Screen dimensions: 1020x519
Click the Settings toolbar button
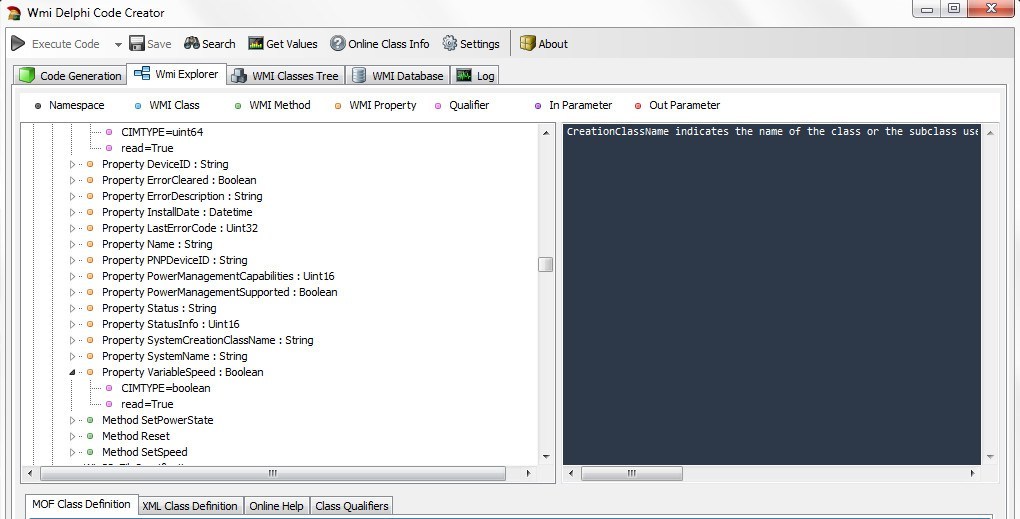click(471, 44)
